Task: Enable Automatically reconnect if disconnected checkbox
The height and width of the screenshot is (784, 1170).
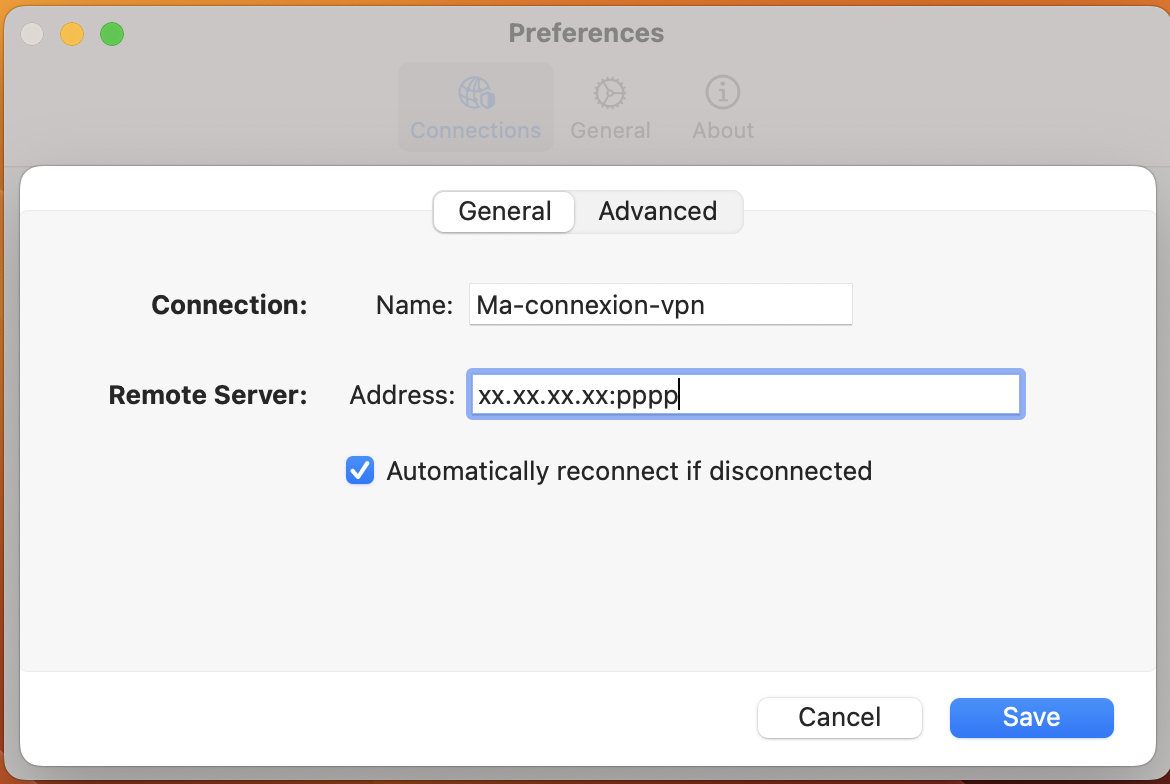Action: click(x=360, y=470)
